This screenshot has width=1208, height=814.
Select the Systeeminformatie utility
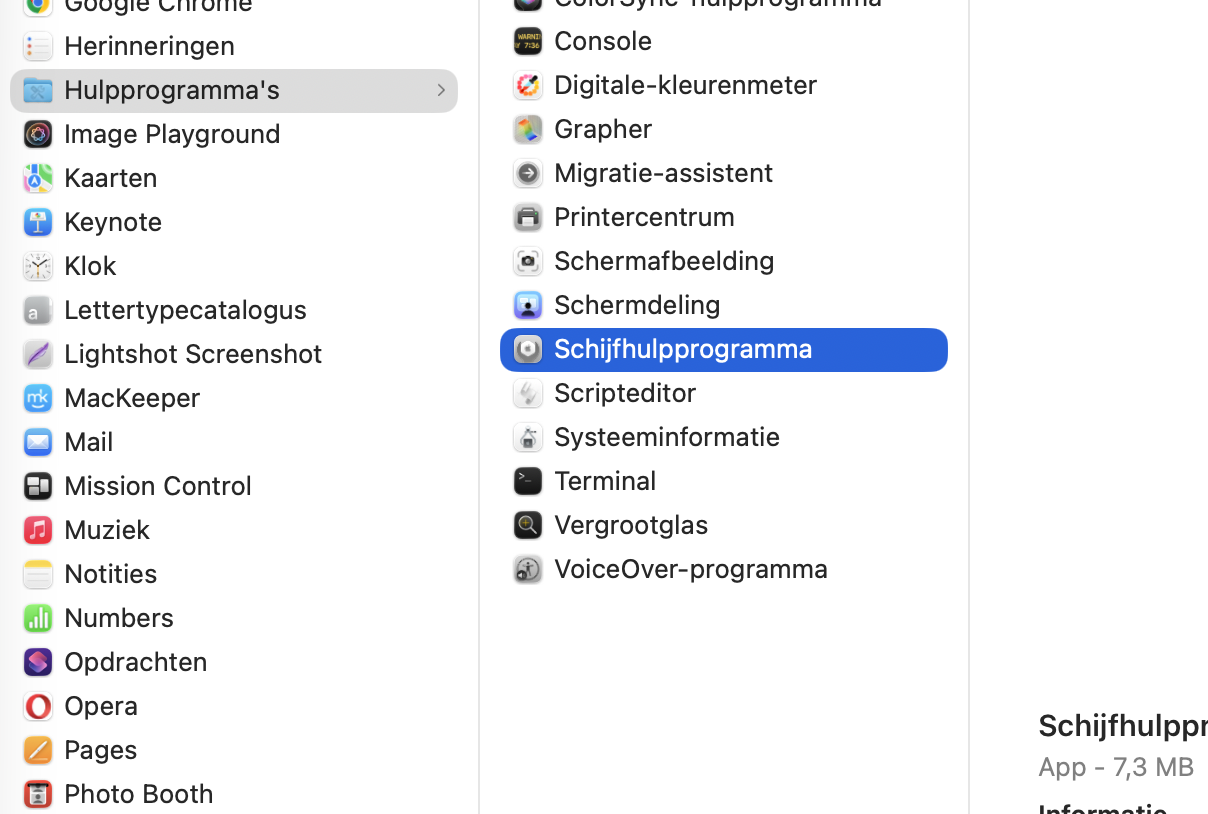coord(667,437)
